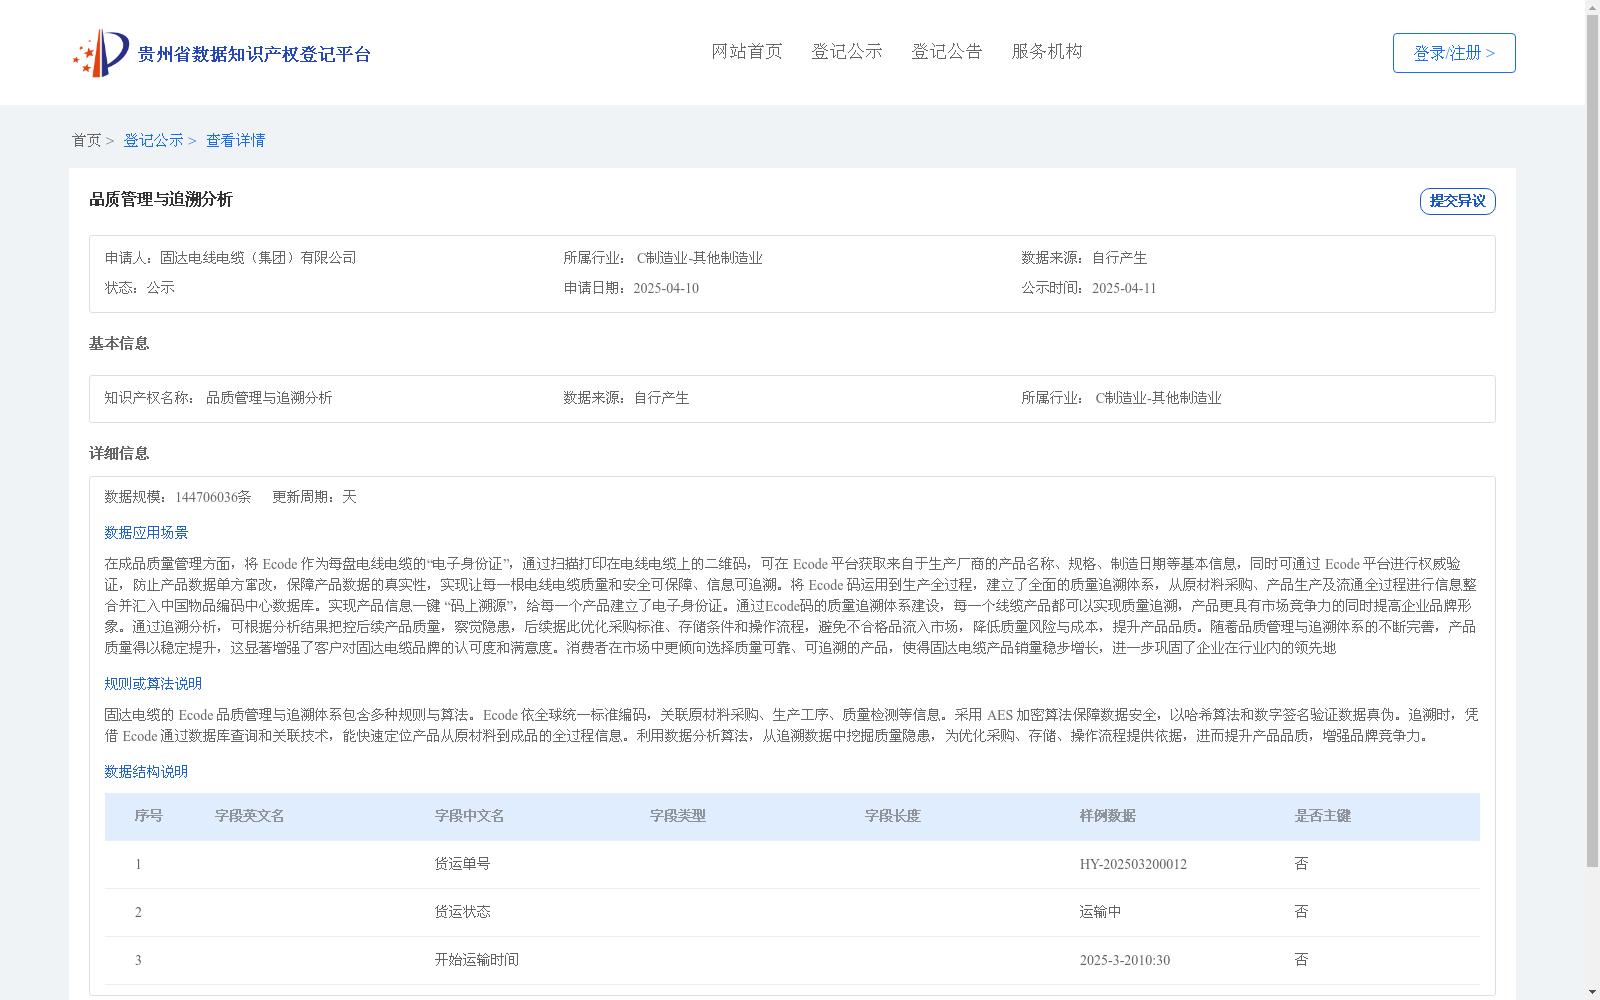This screenshot has width=1600, height=1000.
Task: Click 状态 公示 value
Action: click(x=161, y=288)
